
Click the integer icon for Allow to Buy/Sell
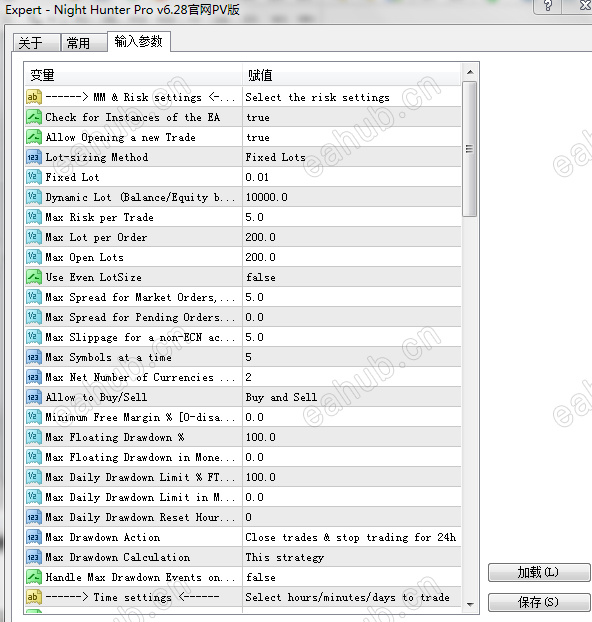tap(34, 397)
